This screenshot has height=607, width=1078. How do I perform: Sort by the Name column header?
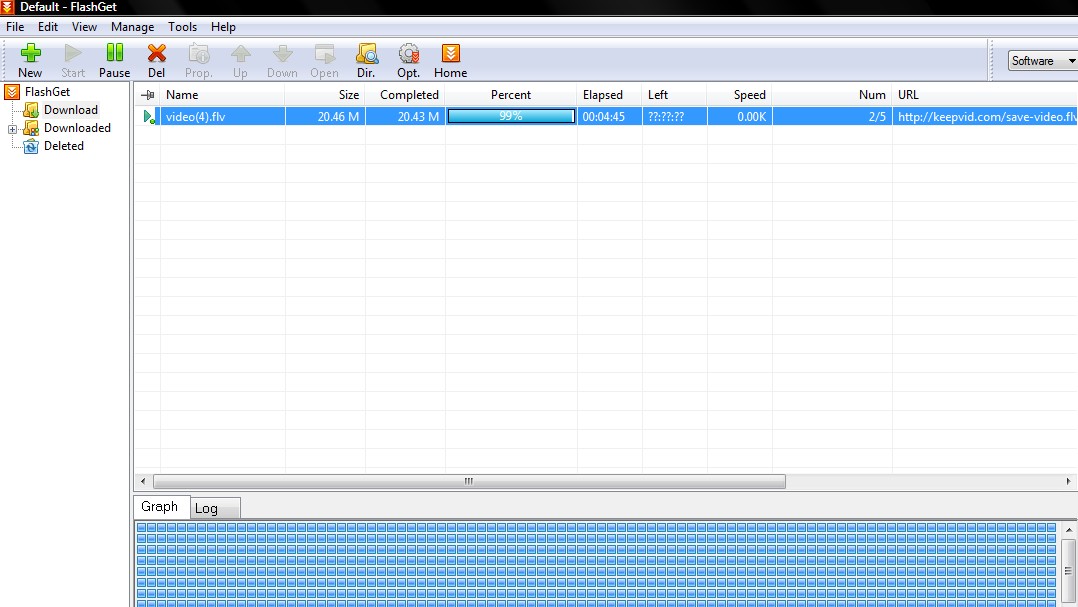[222, 95]
